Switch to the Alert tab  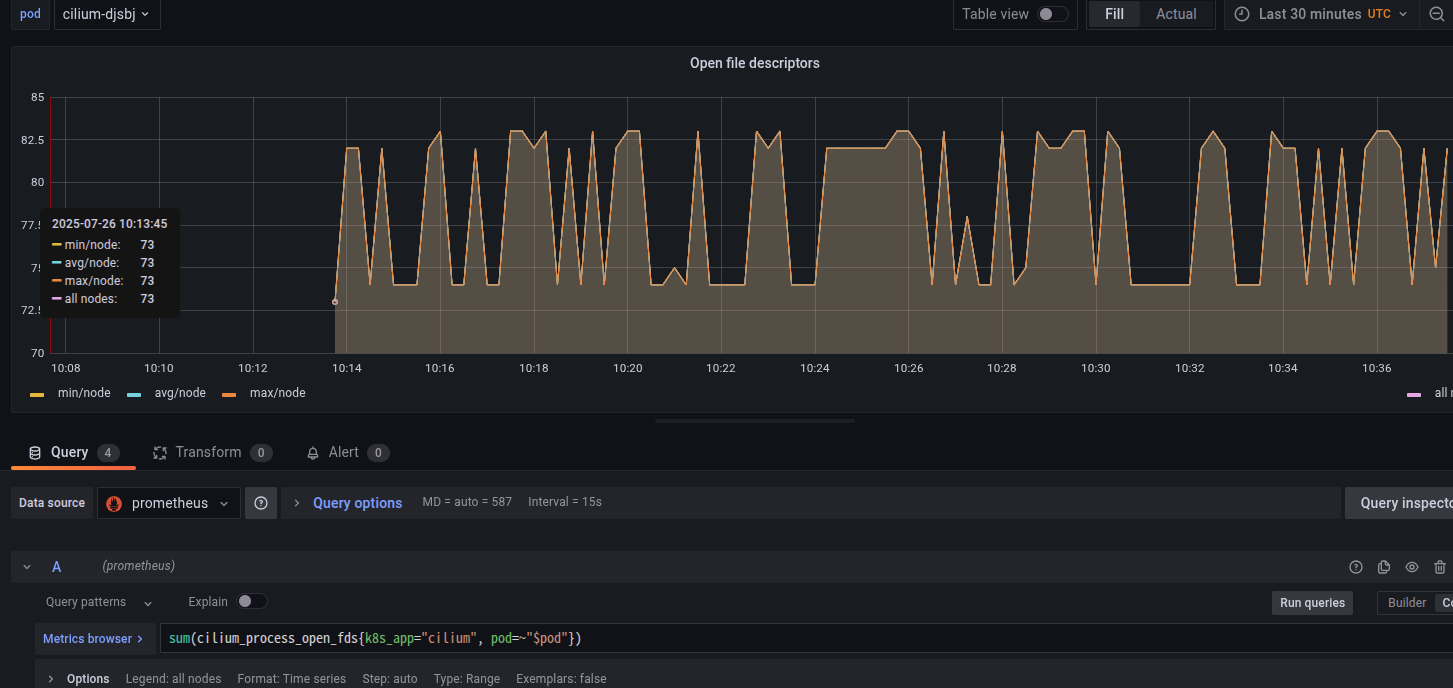347,453
